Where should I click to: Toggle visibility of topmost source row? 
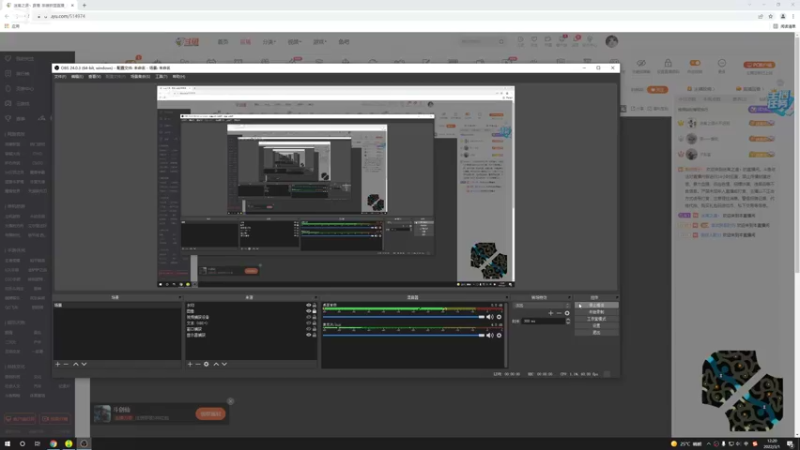(308, 305)
